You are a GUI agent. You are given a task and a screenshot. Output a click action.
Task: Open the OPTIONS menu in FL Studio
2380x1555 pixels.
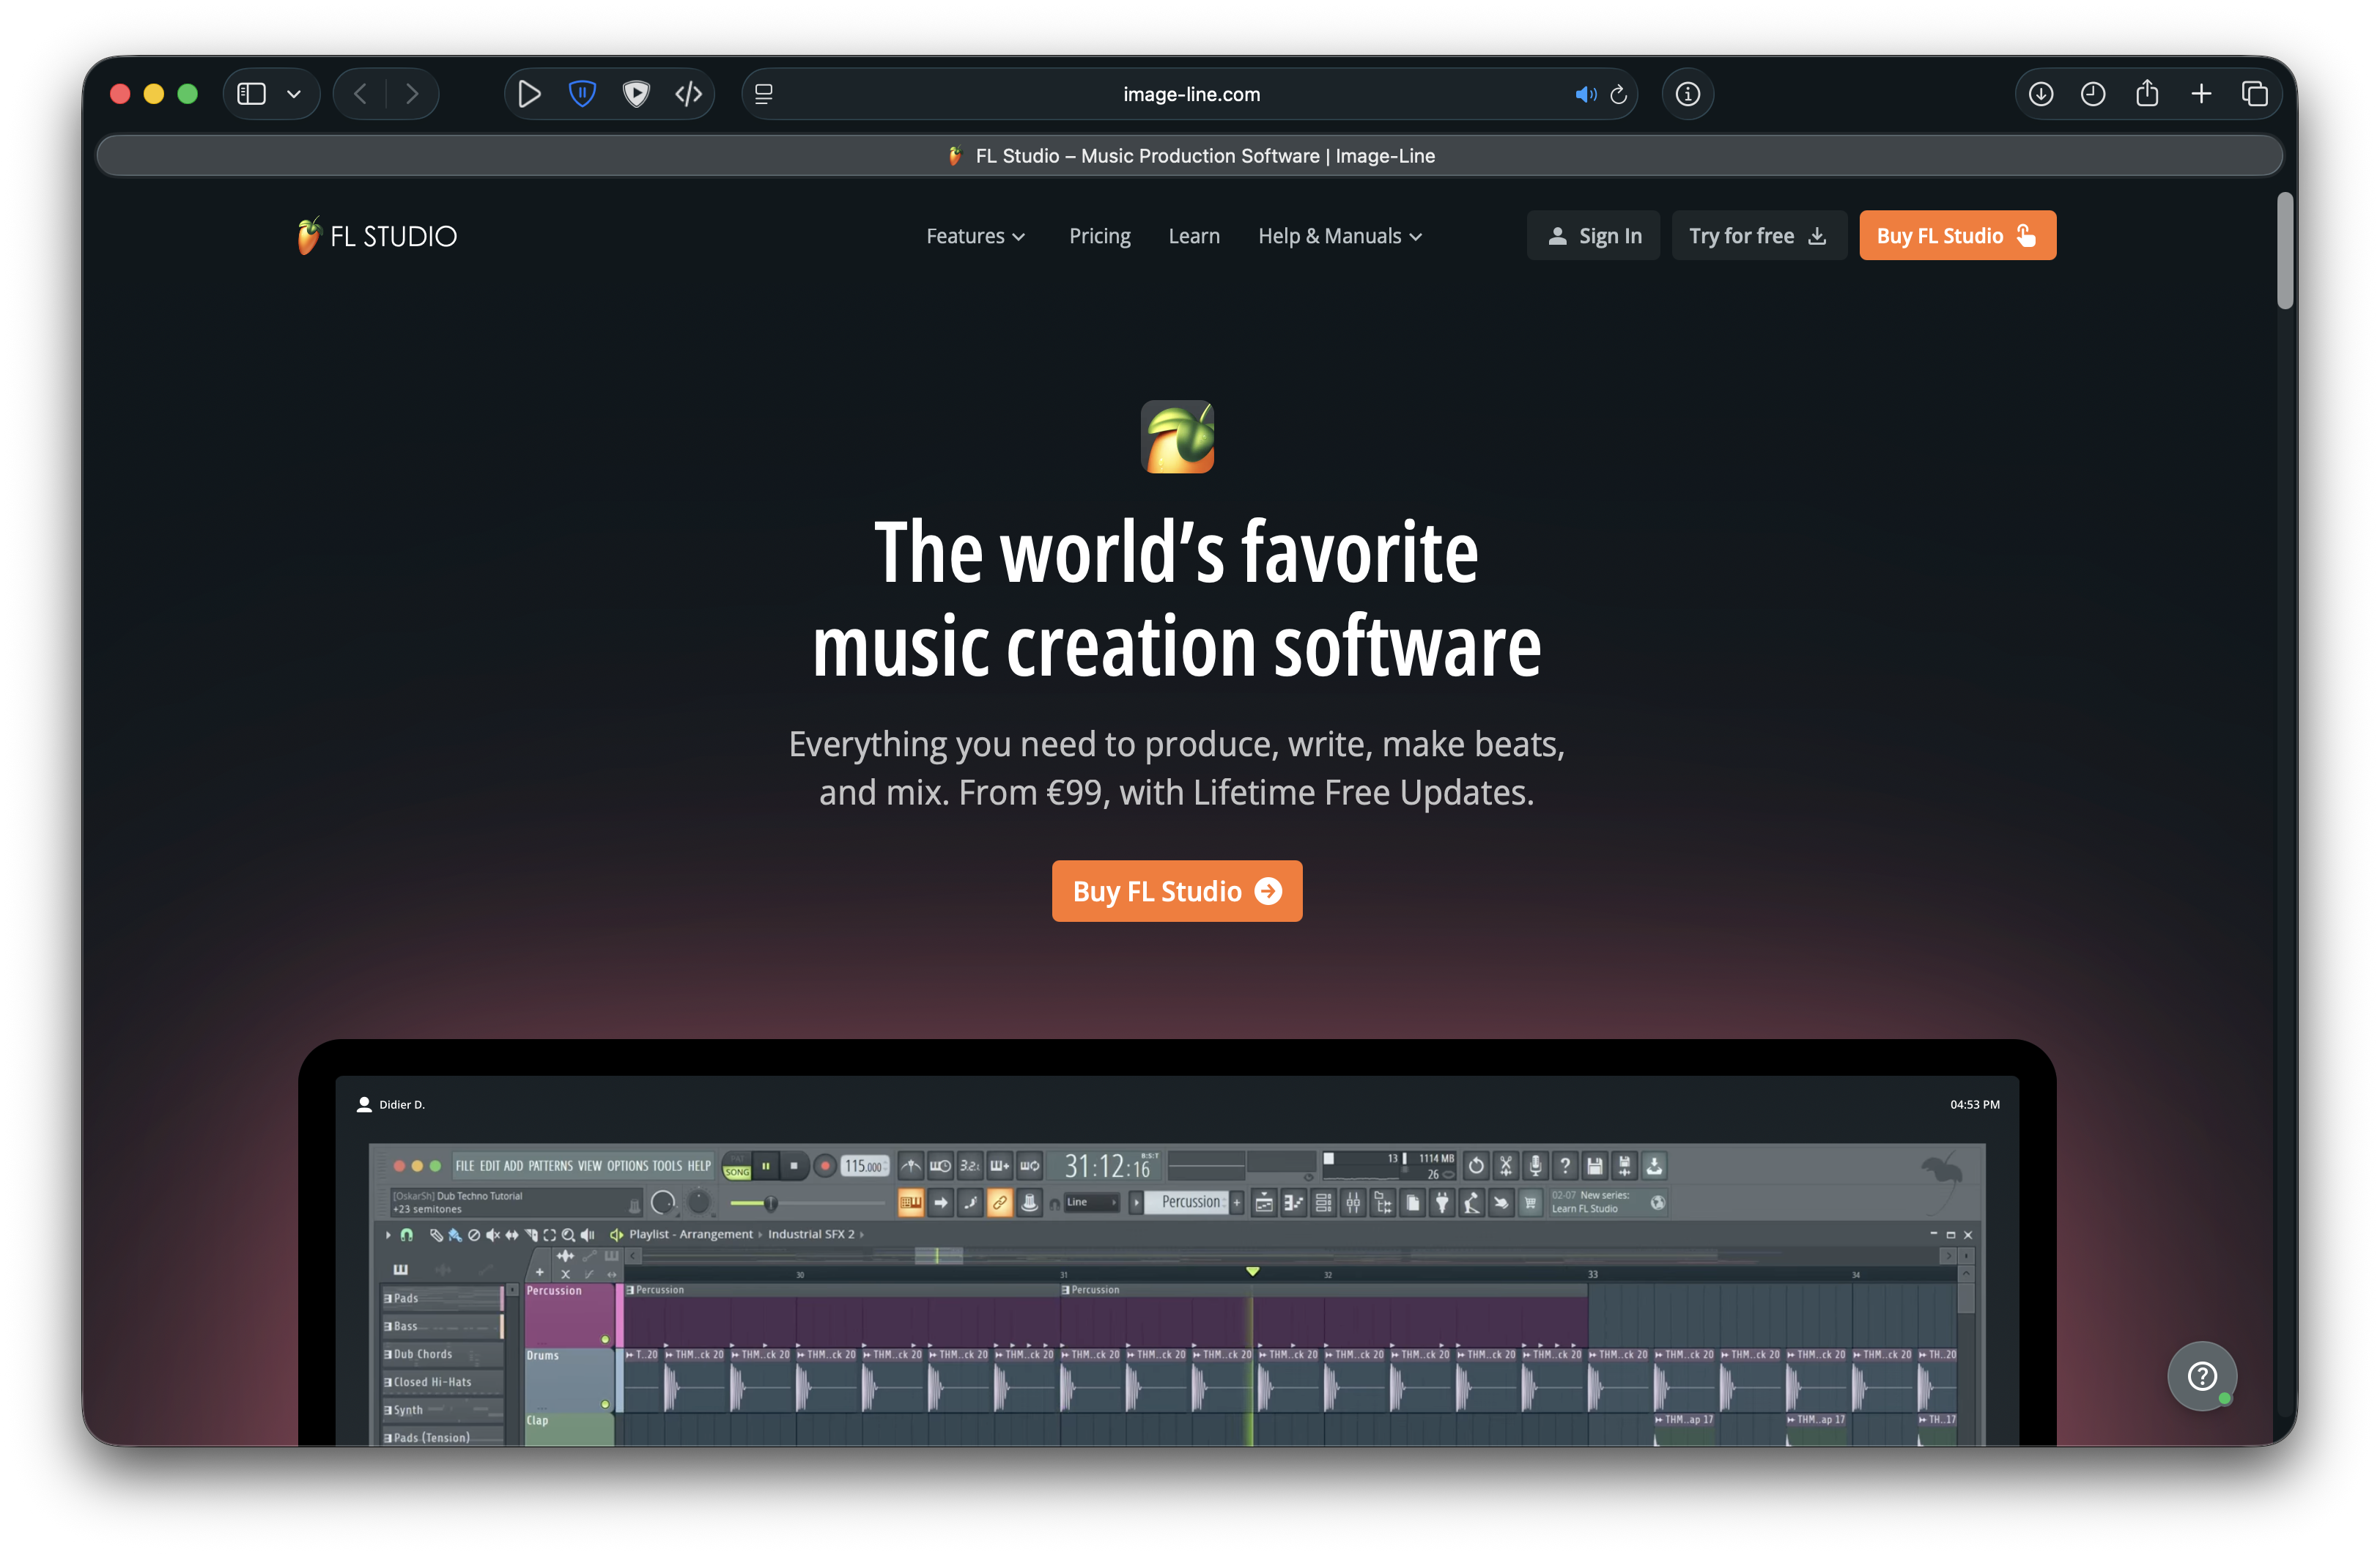coord(627,1166)
